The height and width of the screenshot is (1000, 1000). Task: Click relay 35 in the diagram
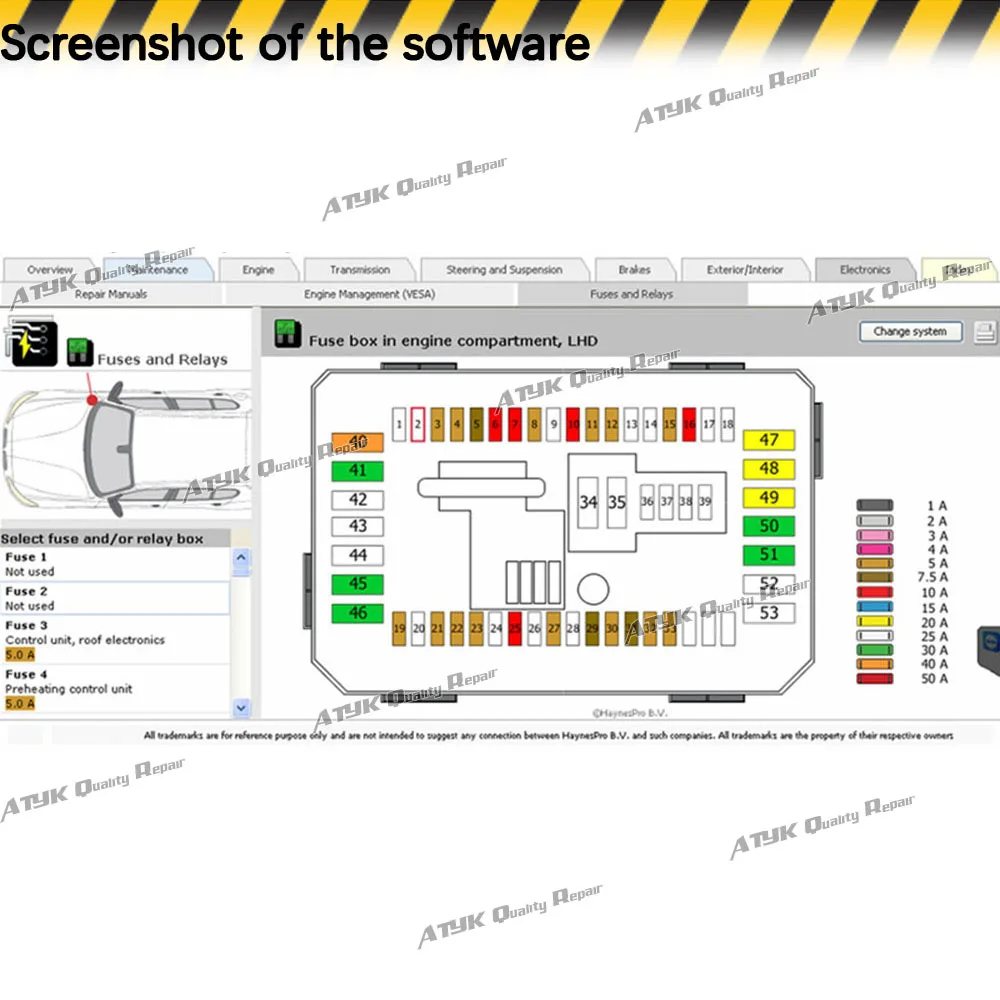[617, 503]
